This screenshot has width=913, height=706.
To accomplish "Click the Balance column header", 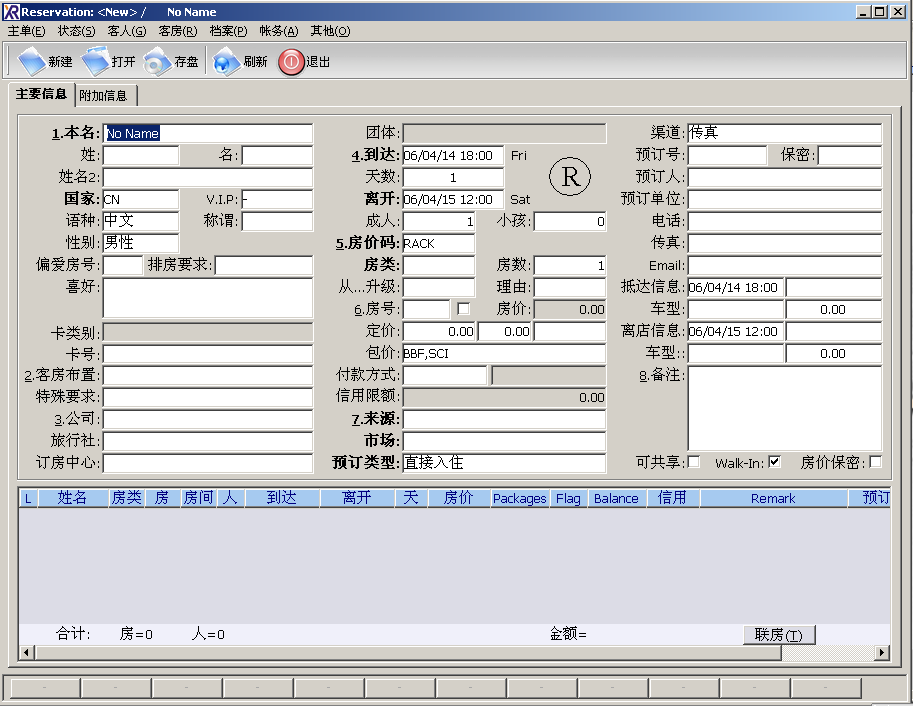I will tap(616, 498).
